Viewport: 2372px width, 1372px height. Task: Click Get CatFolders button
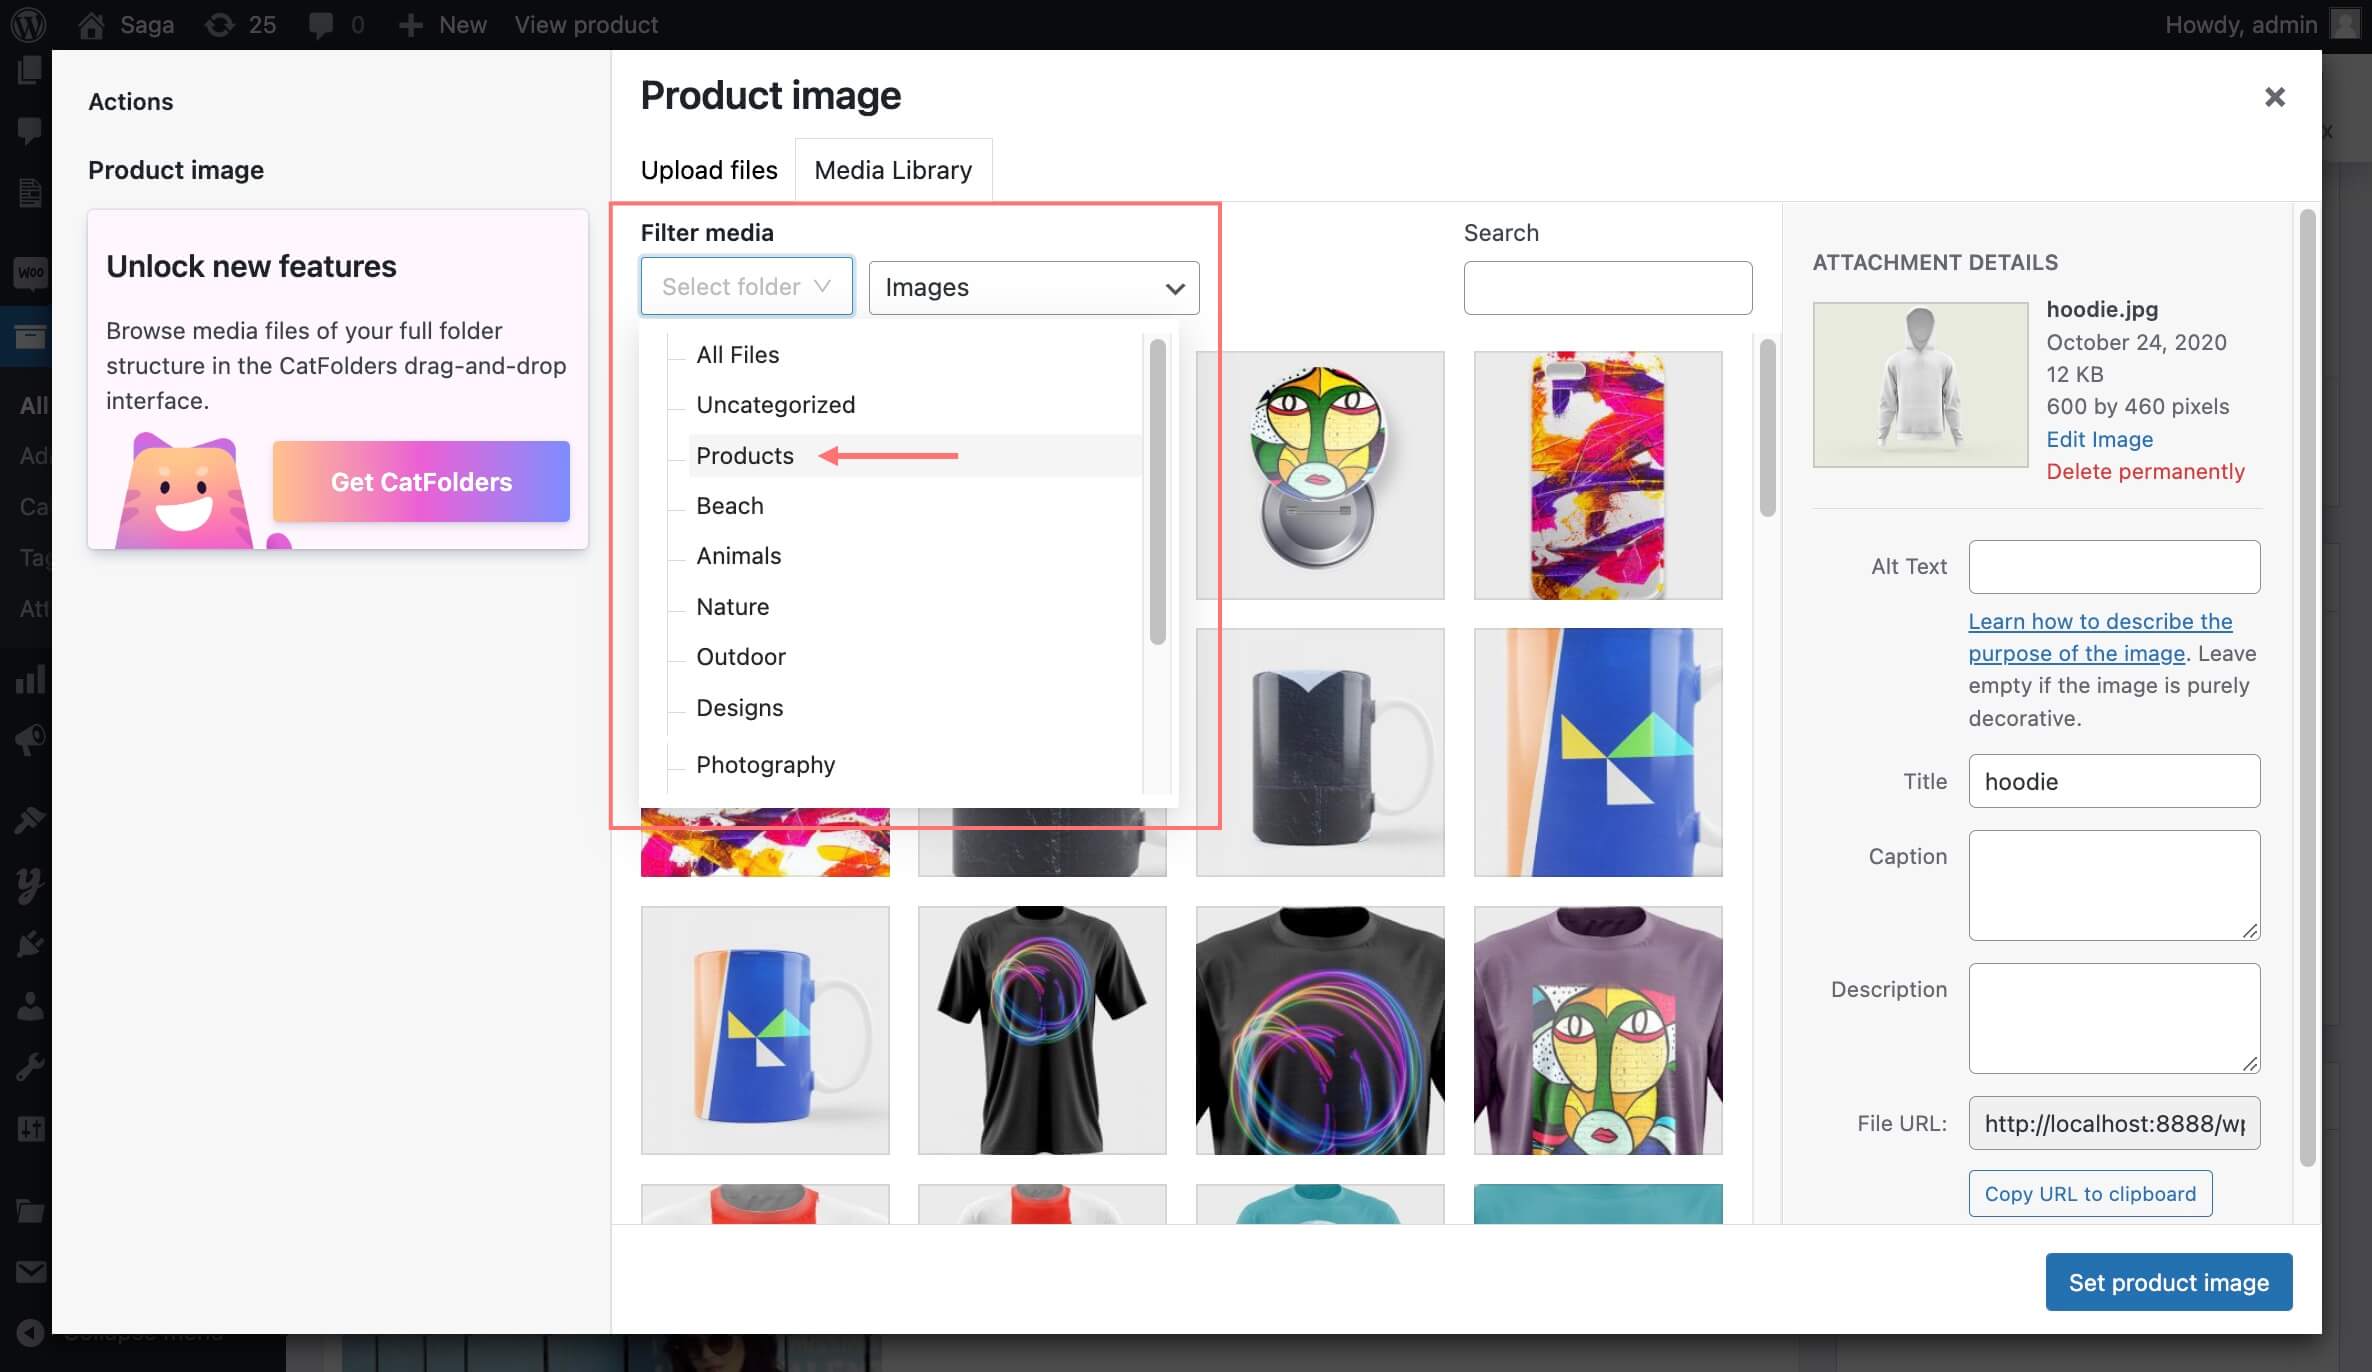[421, 481]
